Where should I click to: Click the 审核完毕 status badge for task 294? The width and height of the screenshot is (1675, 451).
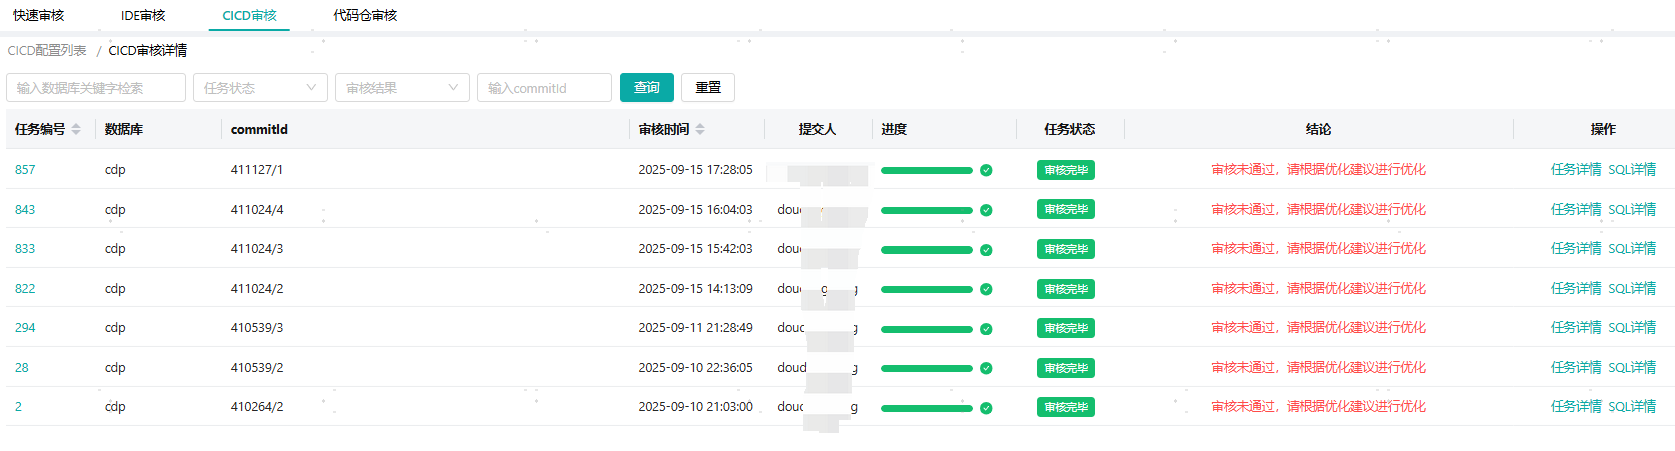[x=1065, y=328]
